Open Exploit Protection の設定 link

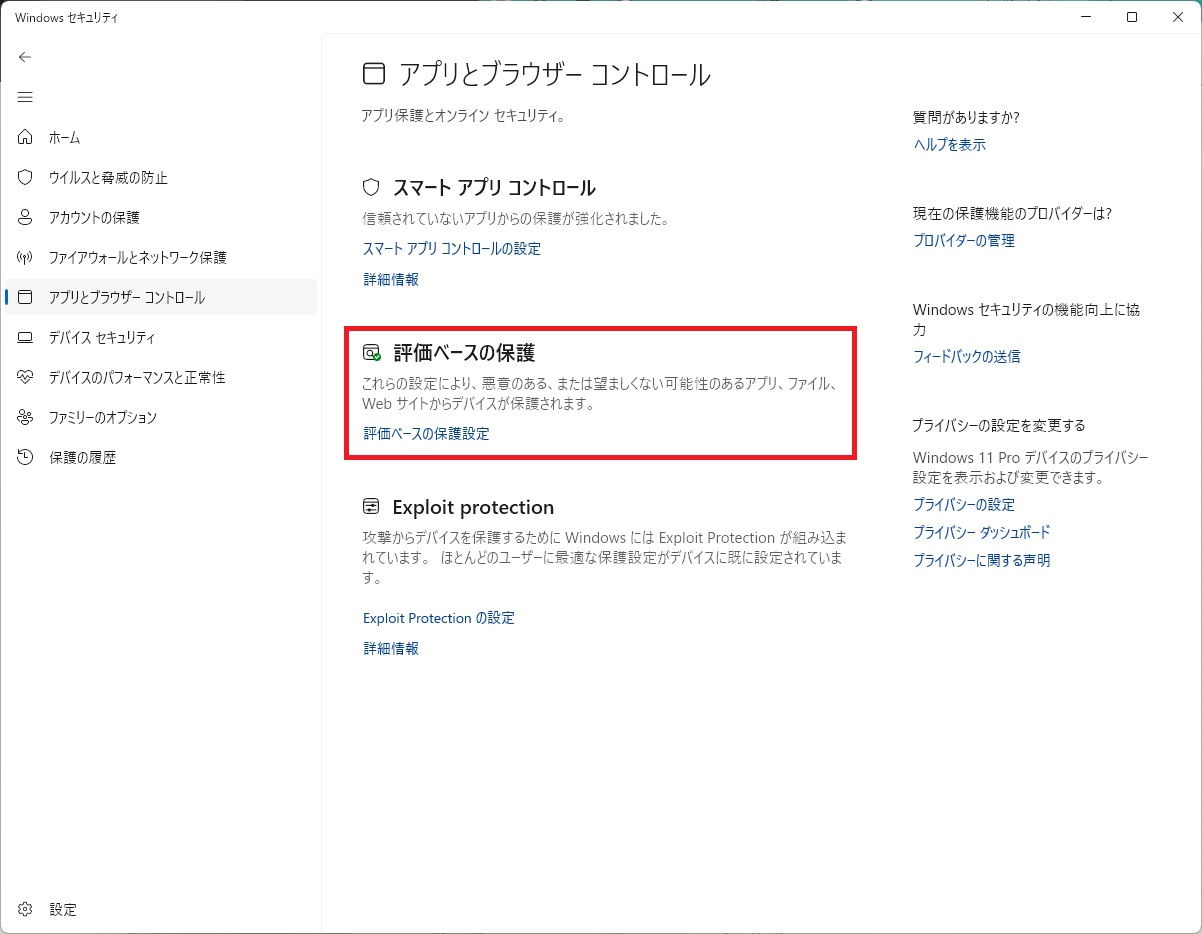pyautogui.click(x=438, y=618)
